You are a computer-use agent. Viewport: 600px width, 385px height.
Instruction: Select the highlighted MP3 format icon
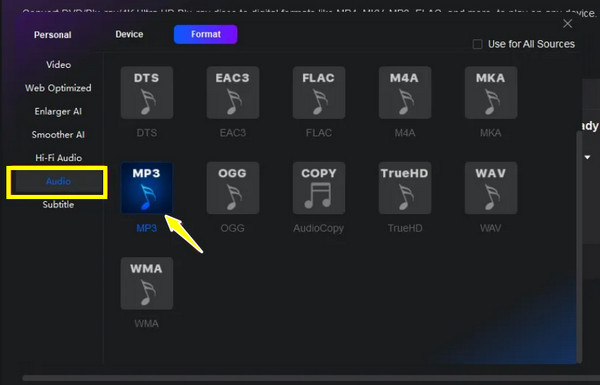(147, 188)
